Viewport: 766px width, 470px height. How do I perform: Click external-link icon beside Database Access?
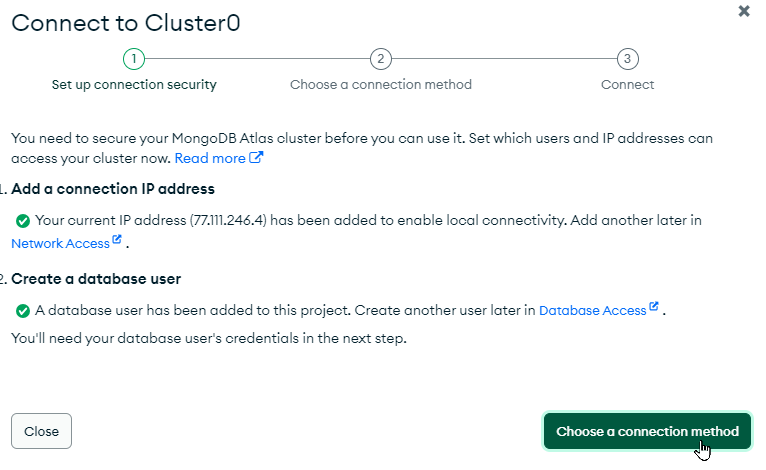(x=654, y=306)
